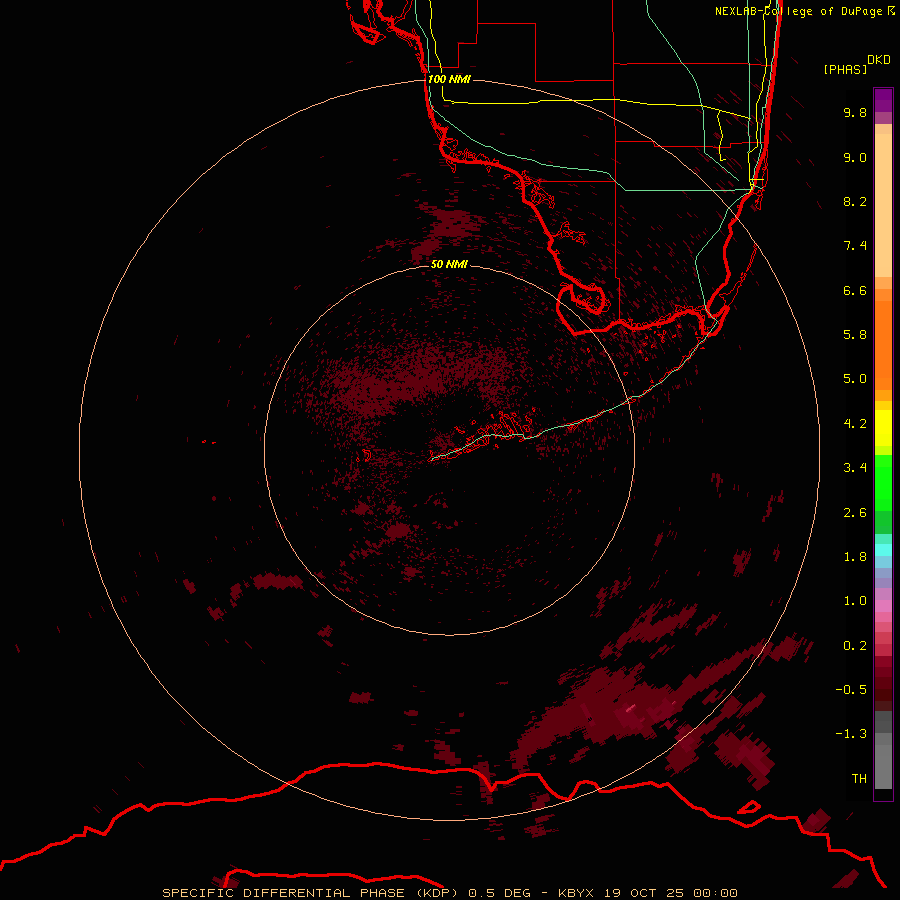
Task: Select the 0.2 scale value
Action: click(855, 646)
